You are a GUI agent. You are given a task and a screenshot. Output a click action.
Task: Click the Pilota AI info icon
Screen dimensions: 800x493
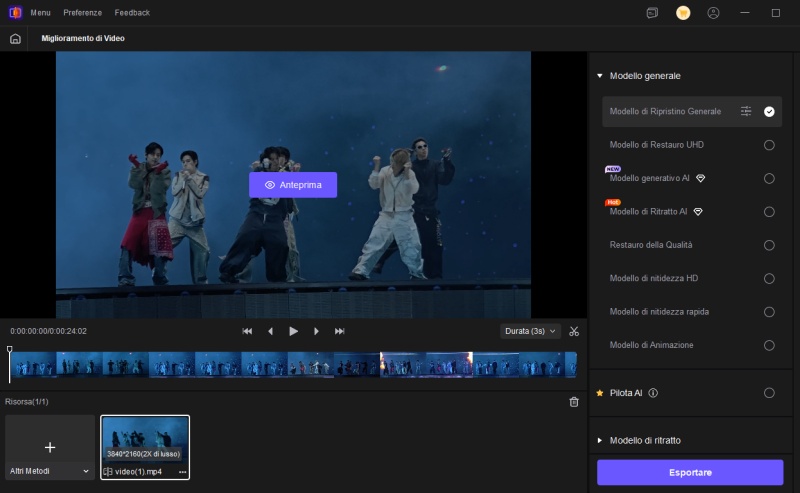[x=653, y=393]
